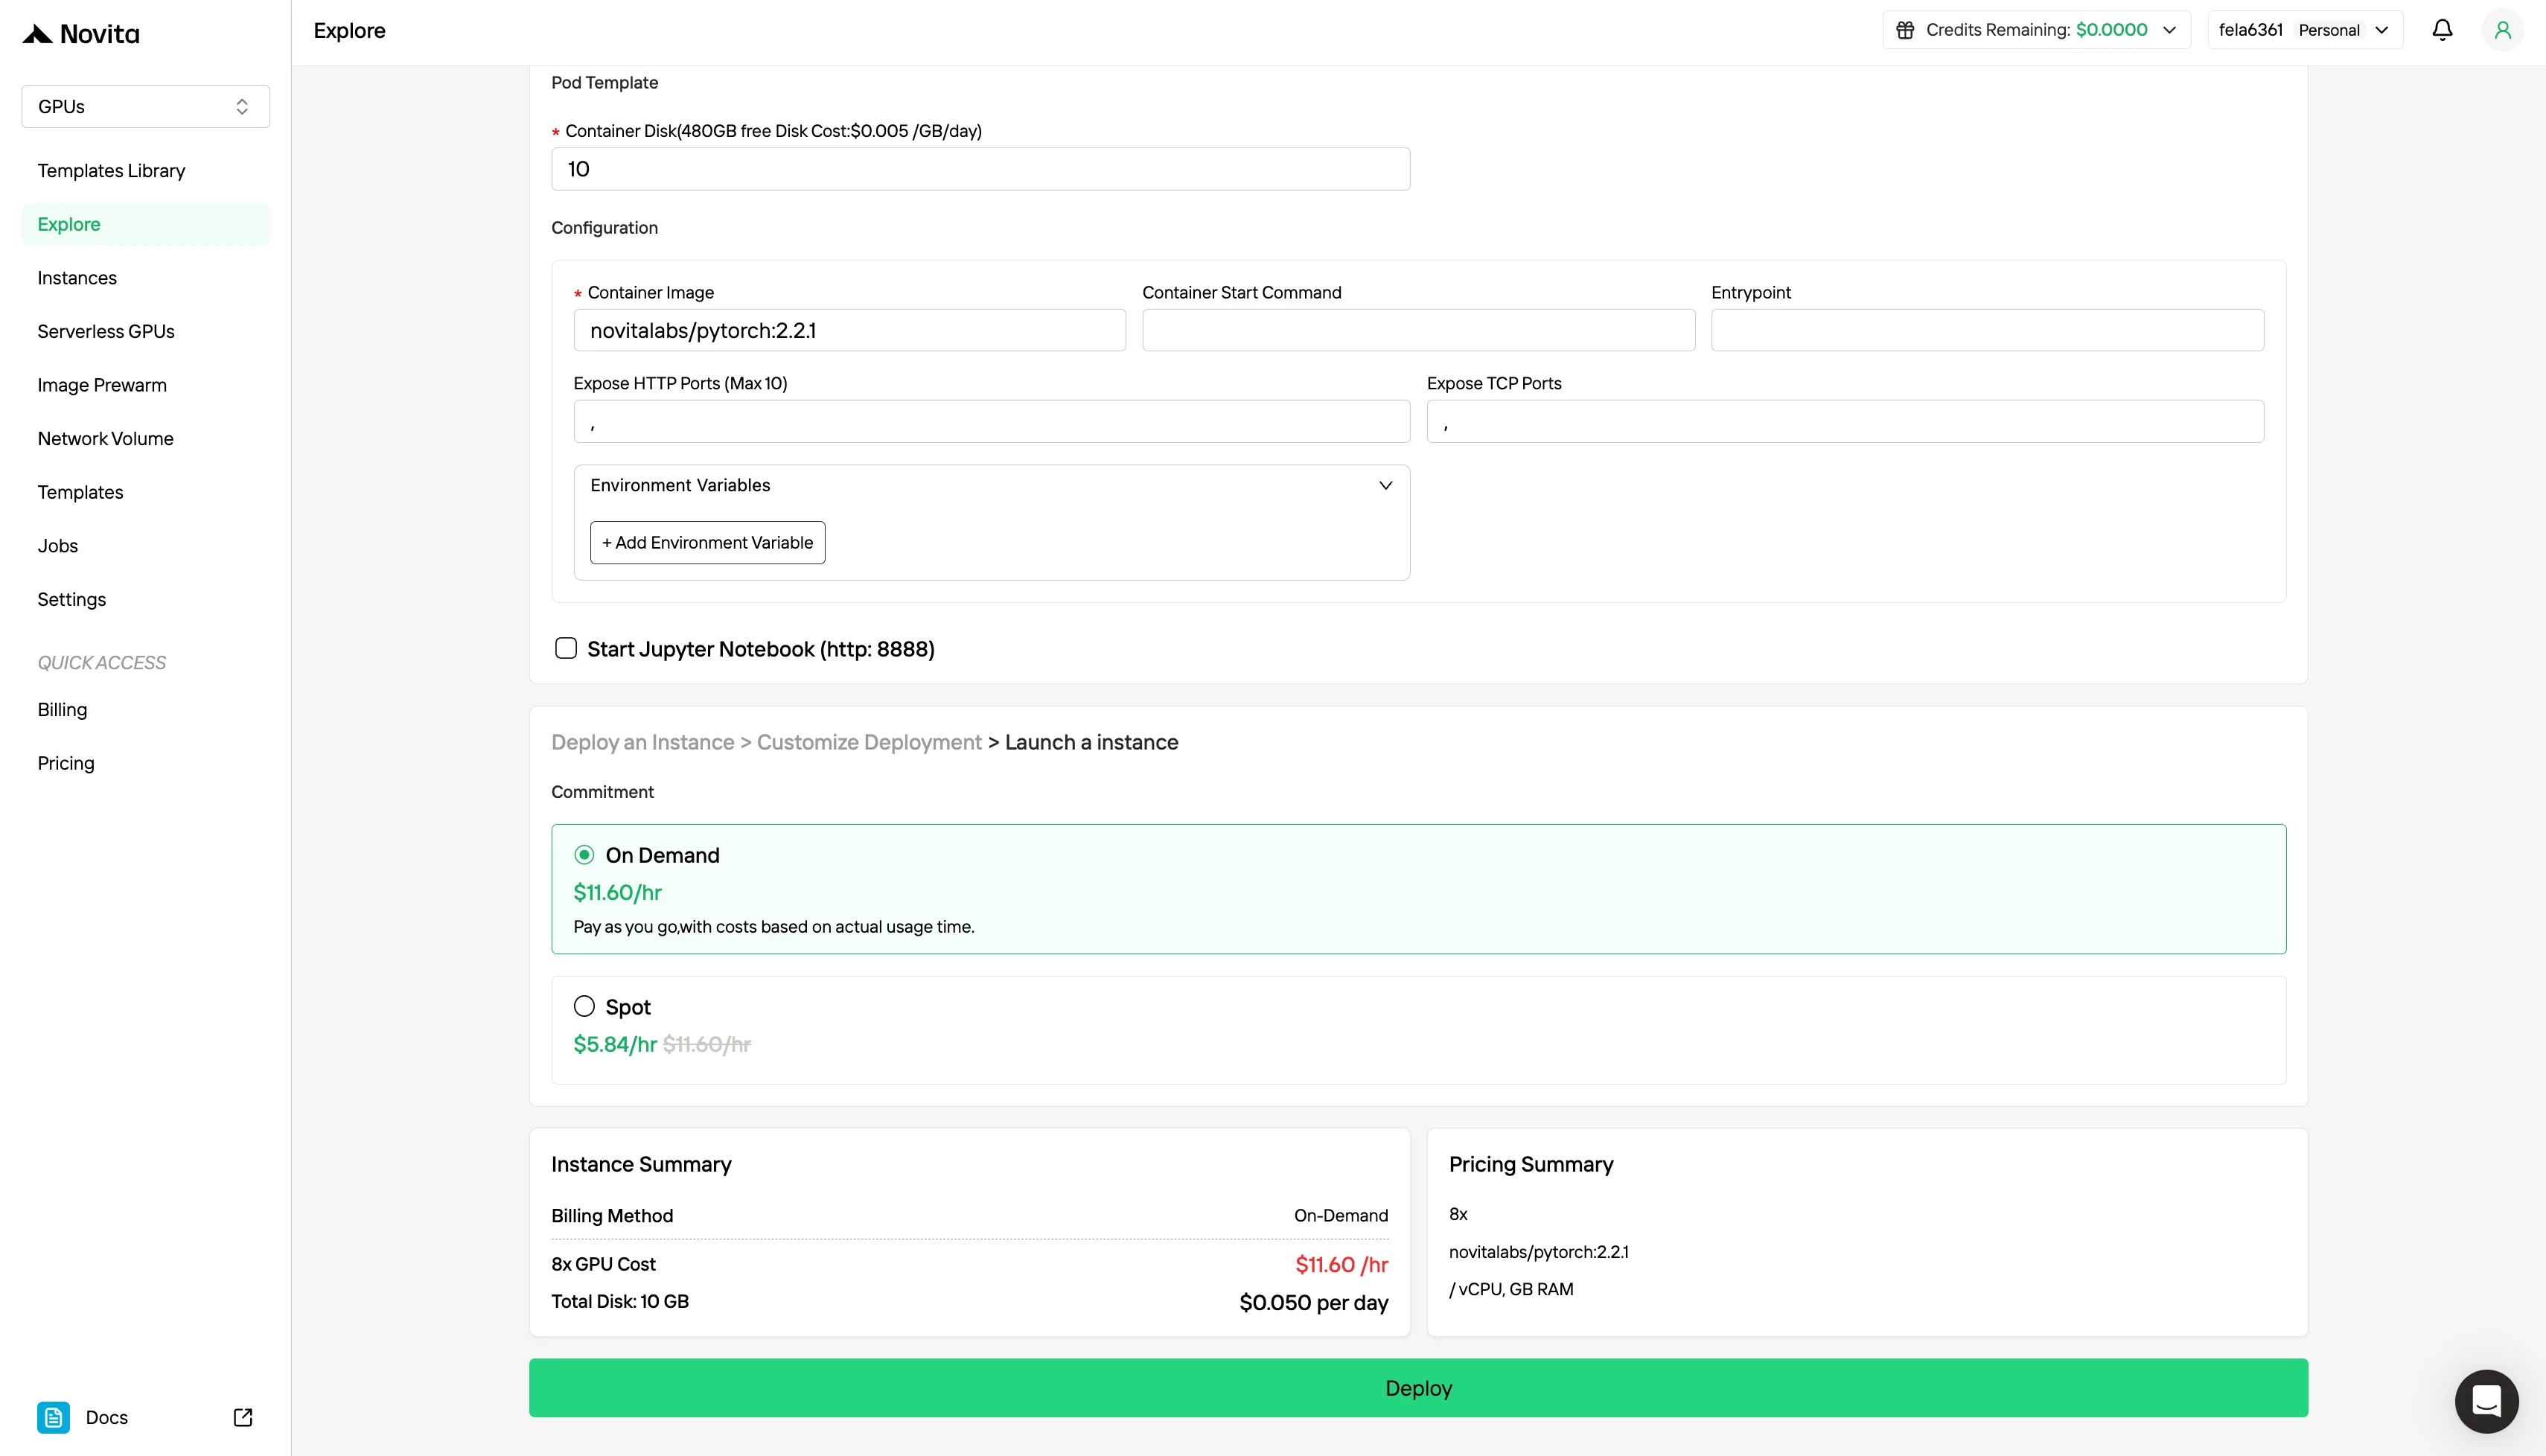Click the Expose TCP Ports field
The height and width of the screenshot is (1456, 2546).
pos(1845,421)
